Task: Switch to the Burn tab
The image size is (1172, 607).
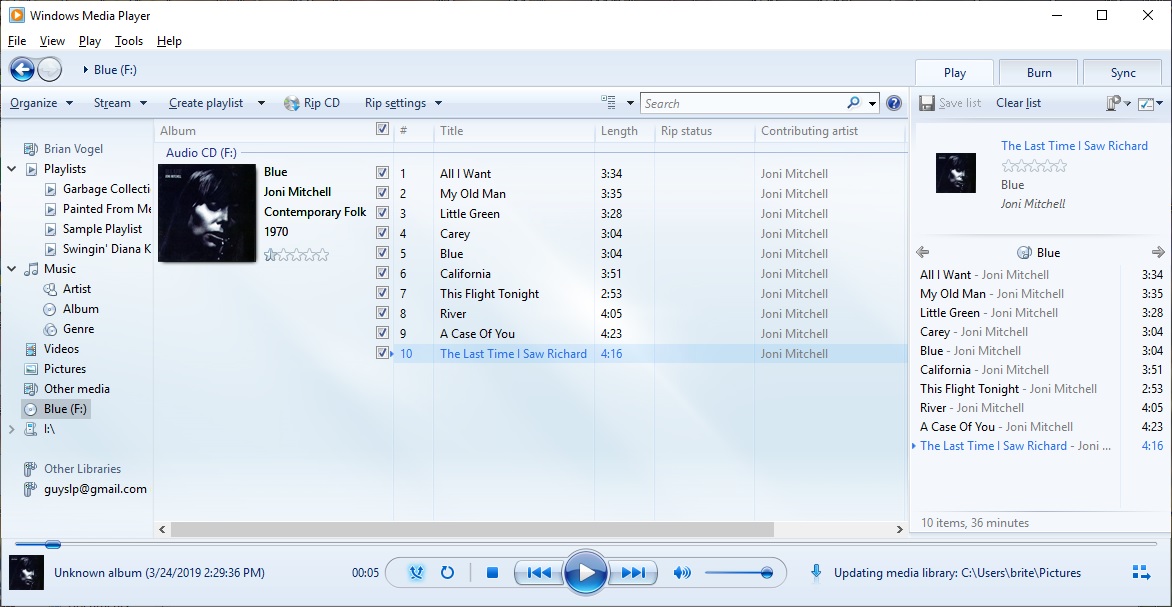Action: pos(1039,72)
